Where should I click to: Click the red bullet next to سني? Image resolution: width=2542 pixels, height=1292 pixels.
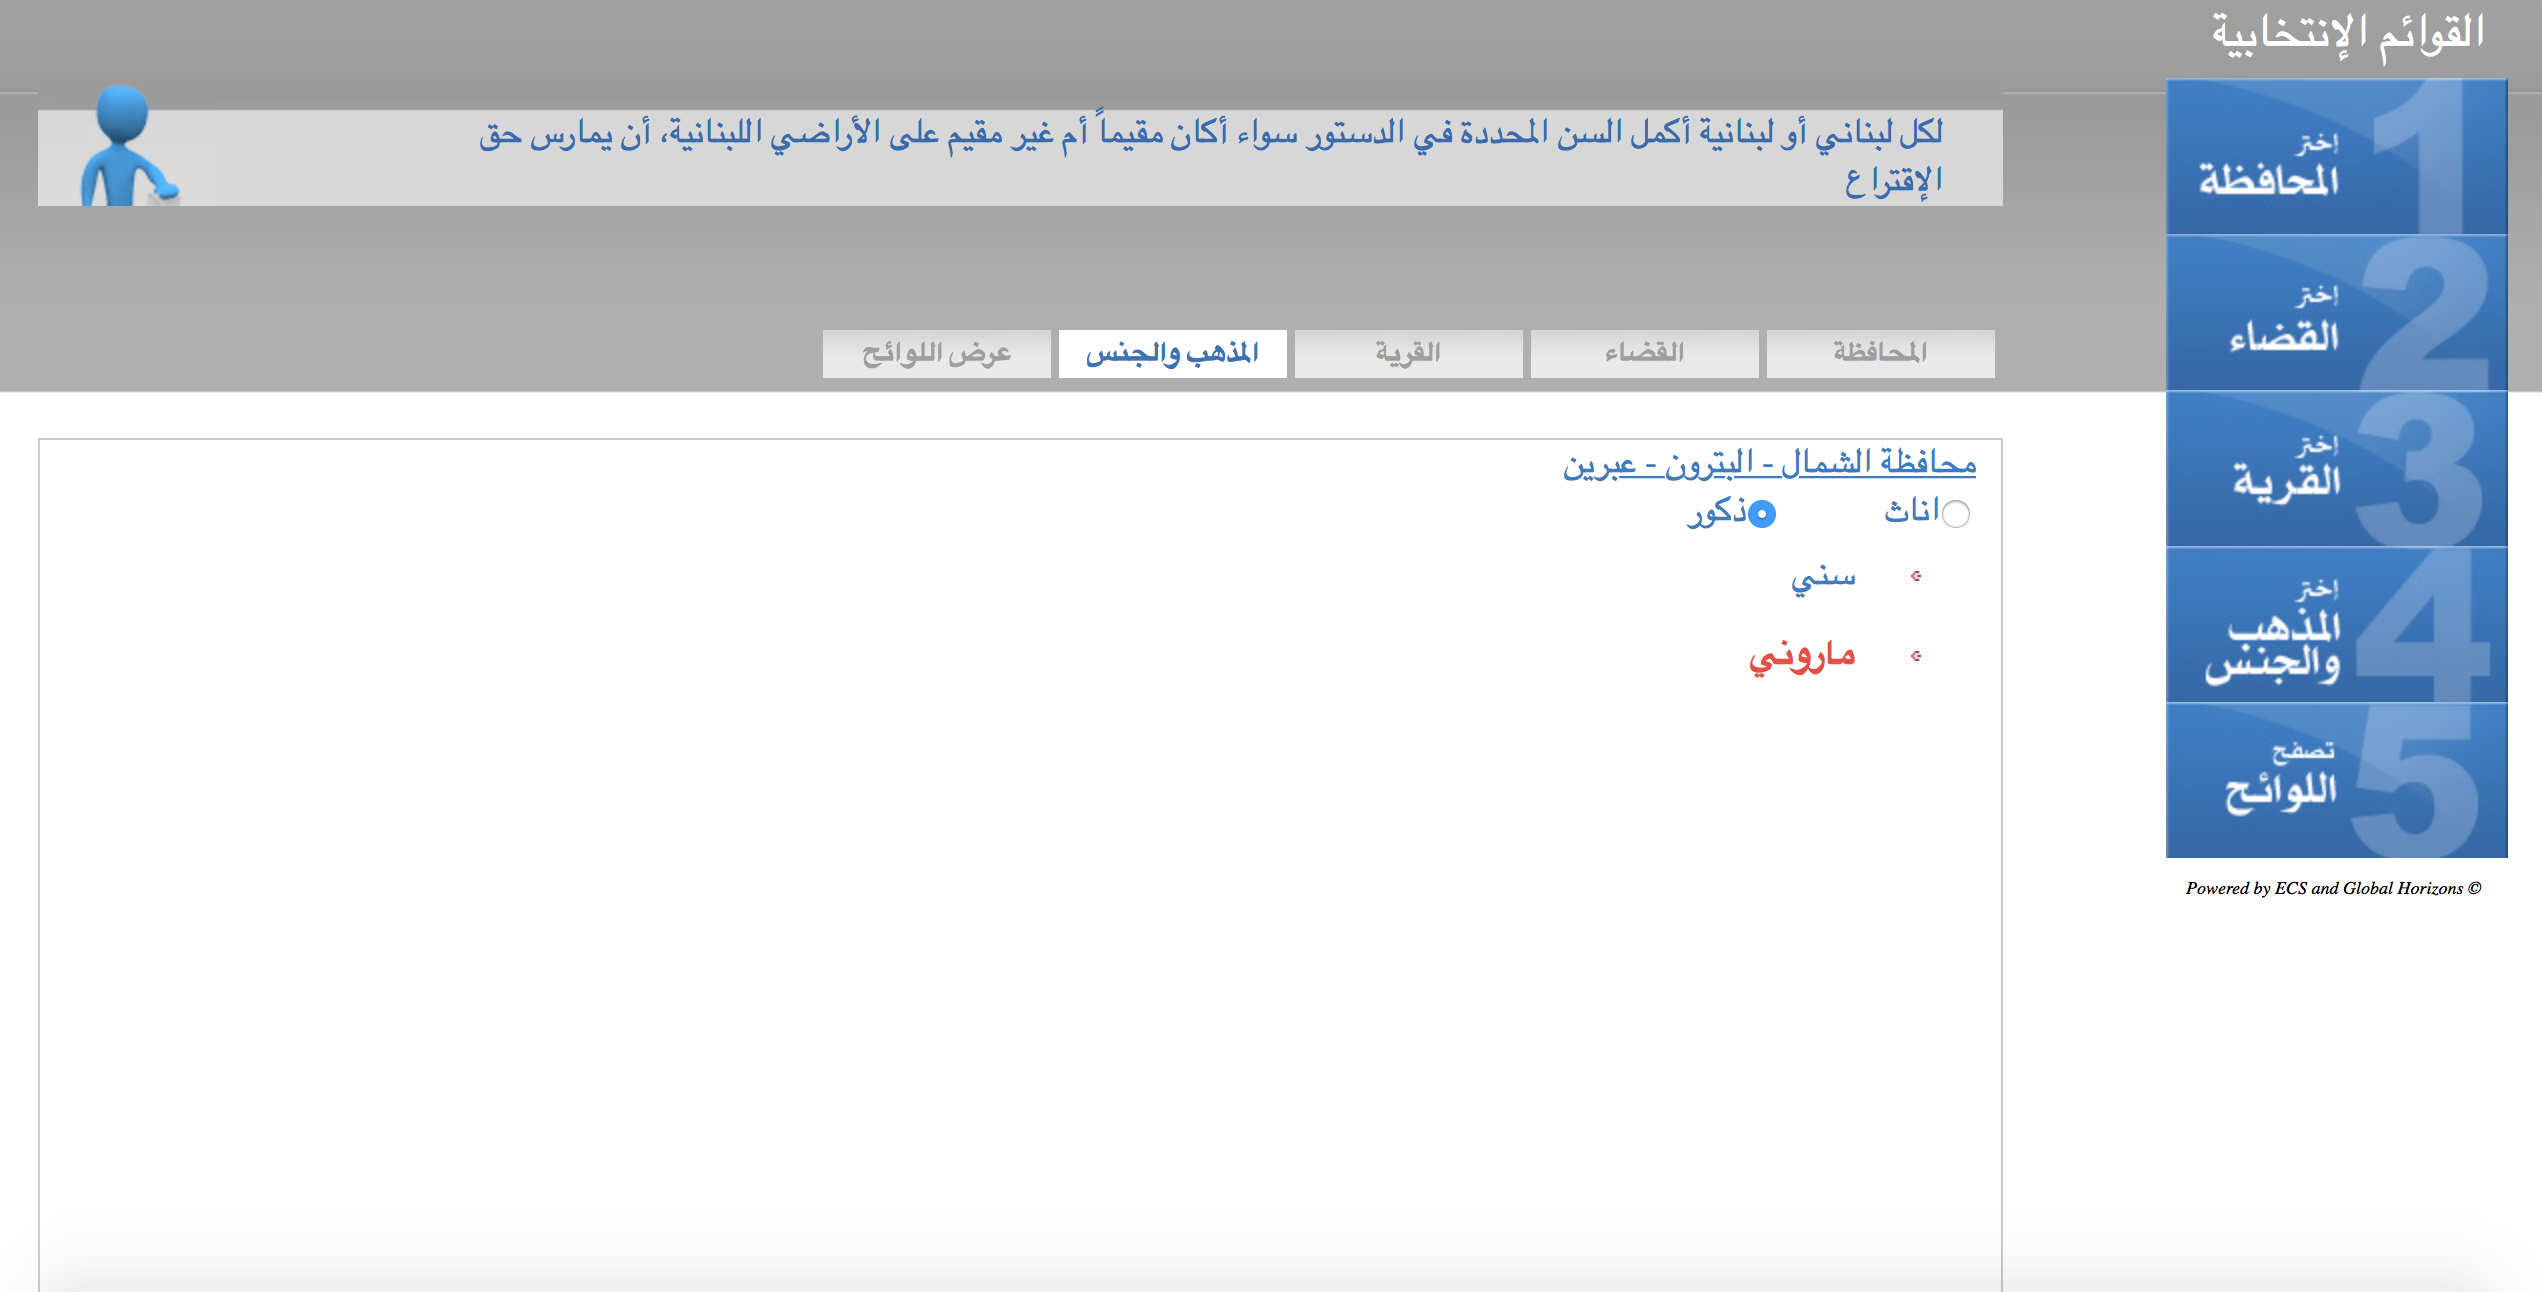pos(1915,576)
